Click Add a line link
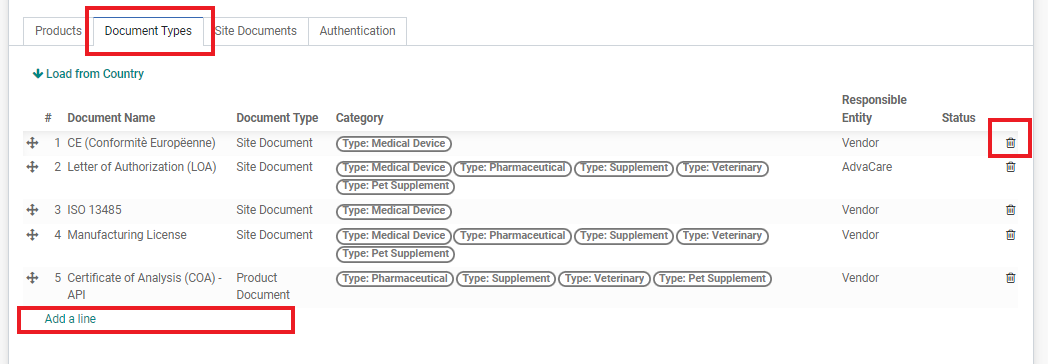This screenshot has height=364, width=1048. pos(70,319)
